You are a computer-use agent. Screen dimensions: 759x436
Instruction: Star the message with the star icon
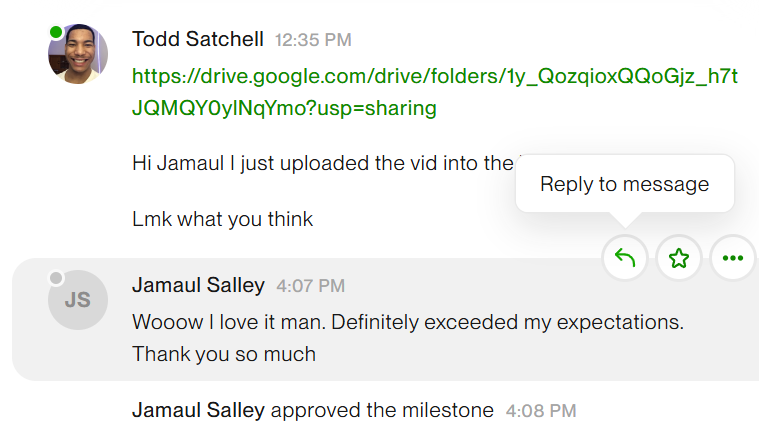pos(679,259)
